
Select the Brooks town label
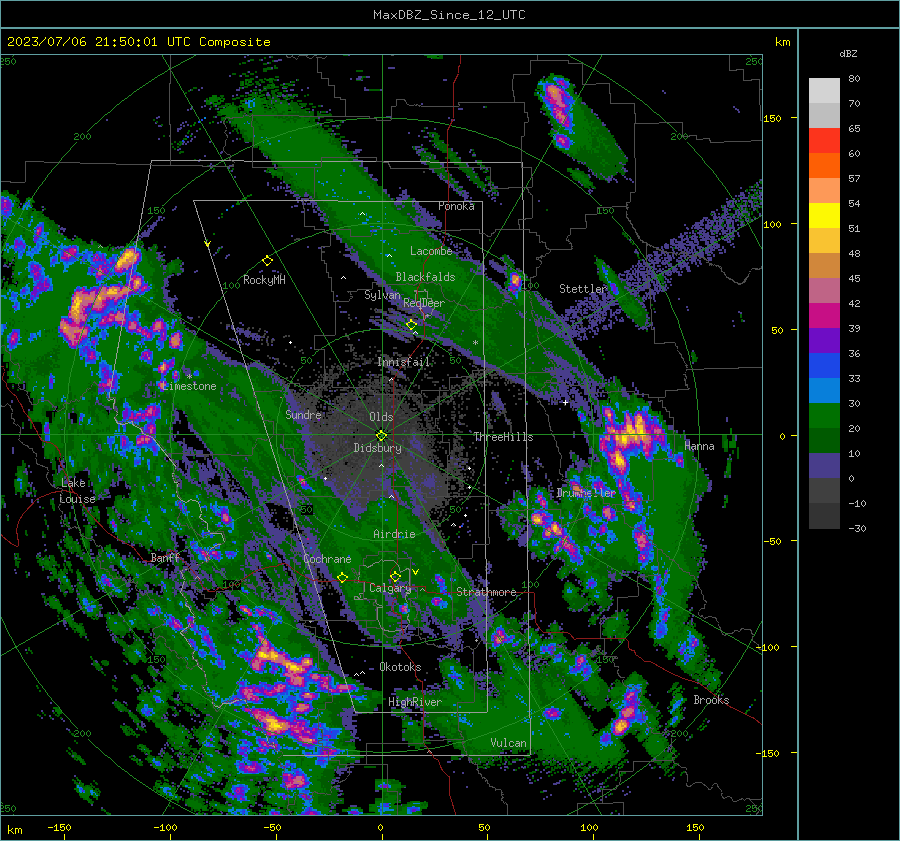click(x=711, y=700)
